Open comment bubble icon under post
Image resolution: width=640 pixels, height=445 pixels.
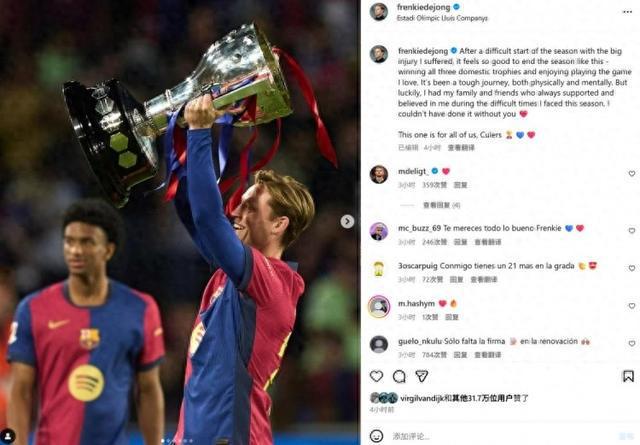click(399, 376)
